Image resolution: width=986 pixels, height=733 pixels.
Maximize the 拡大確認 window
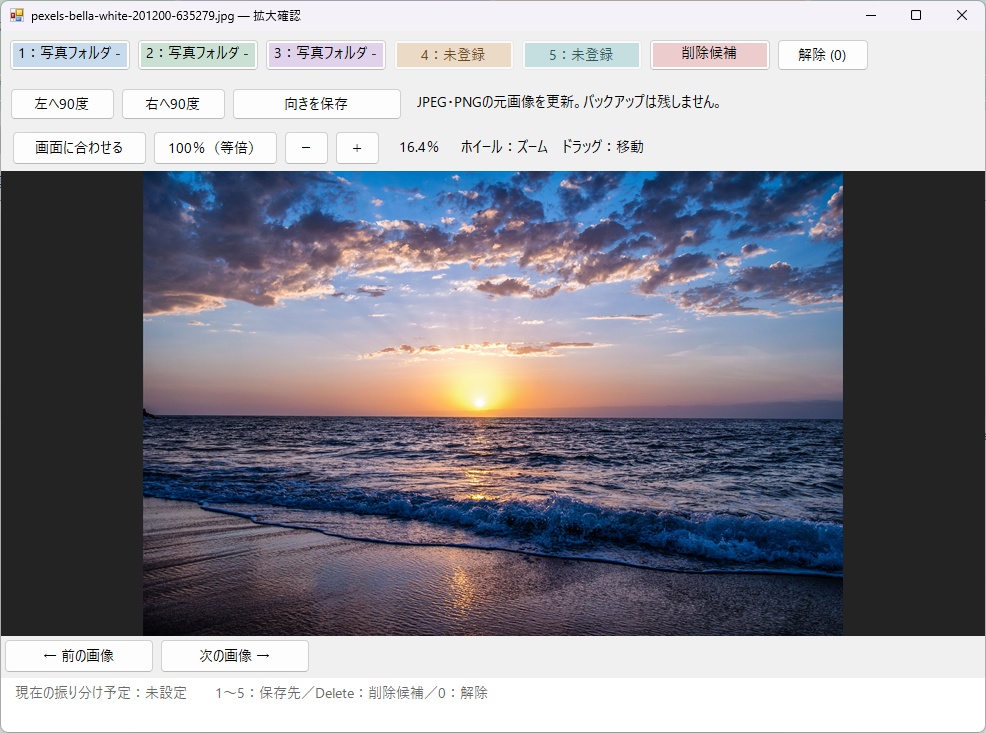(916, 15)
